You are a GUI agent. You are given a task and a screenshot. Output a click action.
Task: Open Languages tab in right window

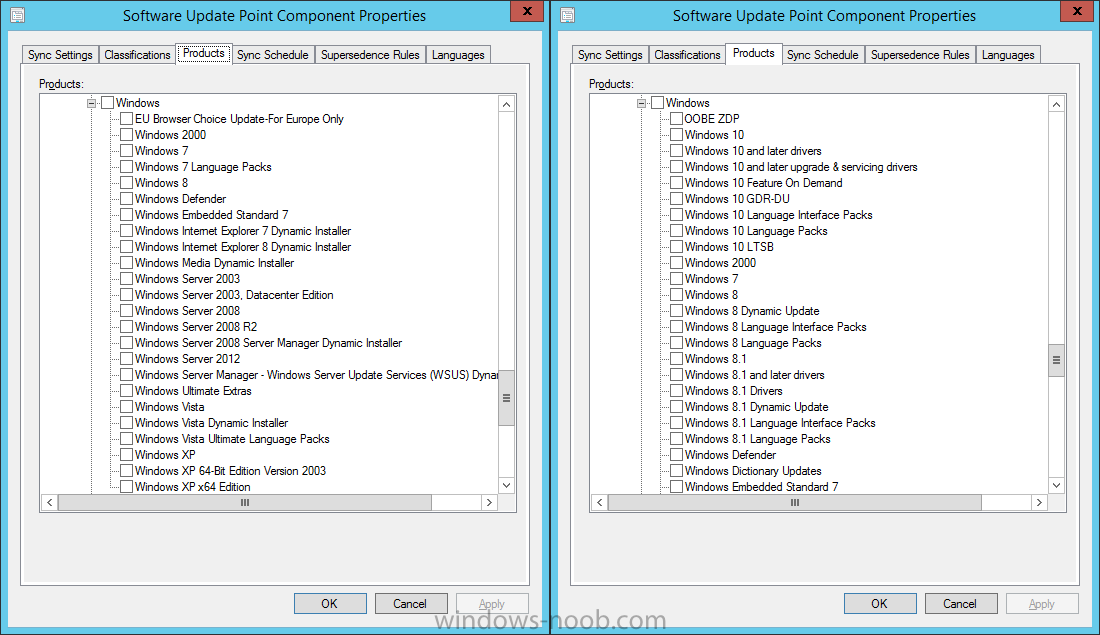click(1008, 55)
